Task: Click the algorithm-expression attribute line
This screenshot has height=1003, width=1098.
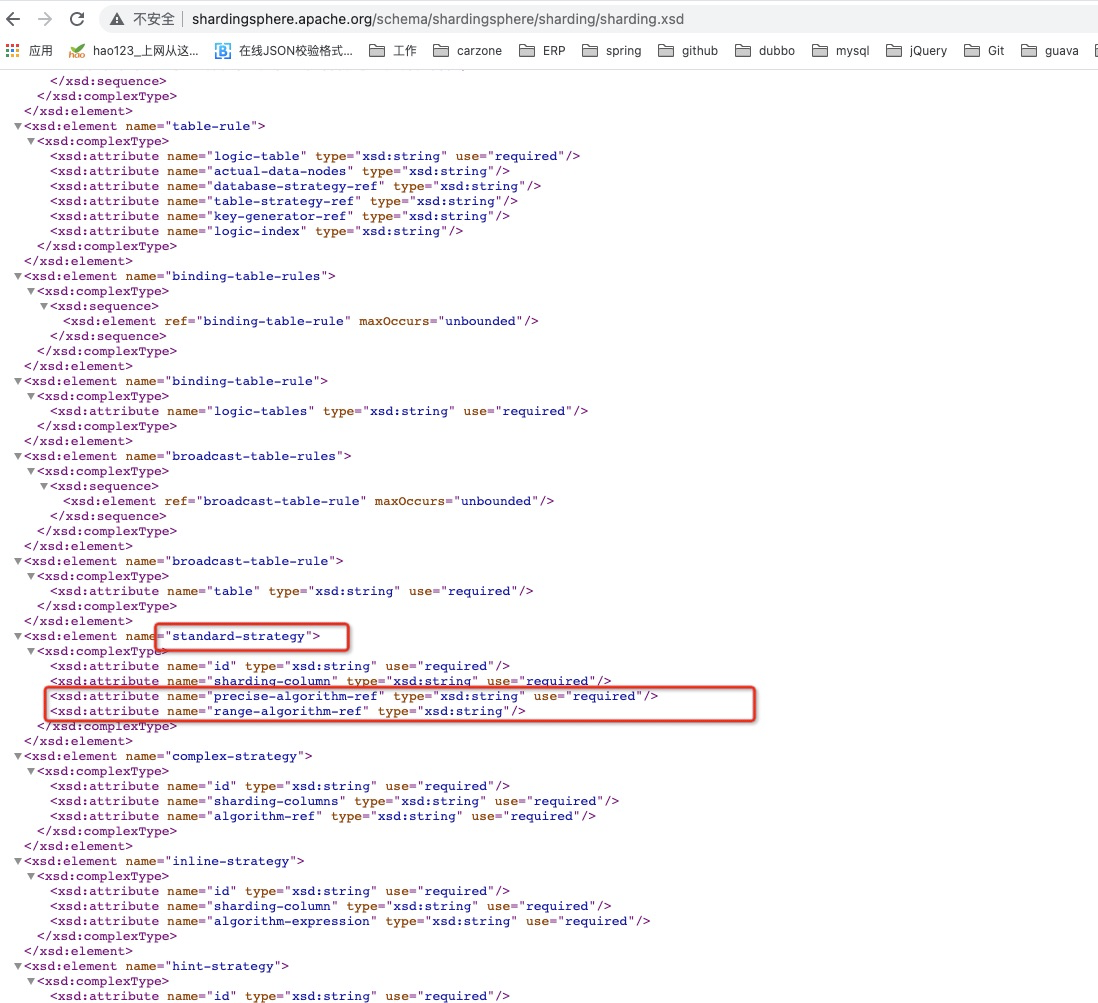Action: coord(350,921)
